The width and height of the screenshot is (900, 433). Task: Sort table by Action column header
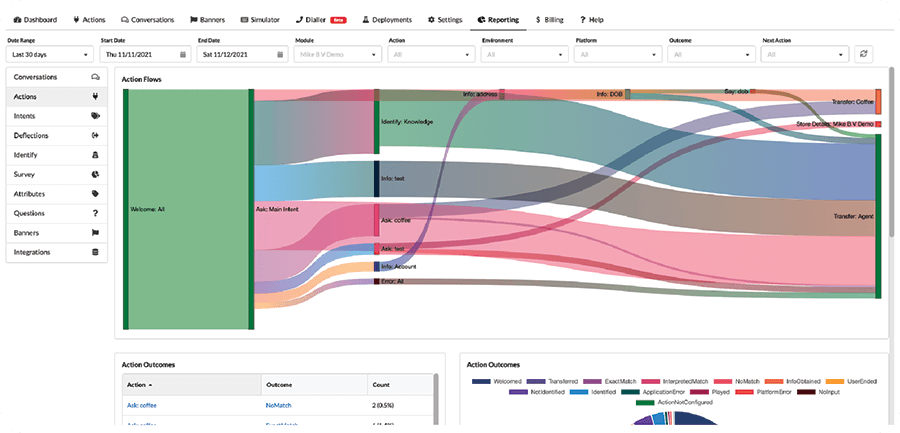[191, 385]
